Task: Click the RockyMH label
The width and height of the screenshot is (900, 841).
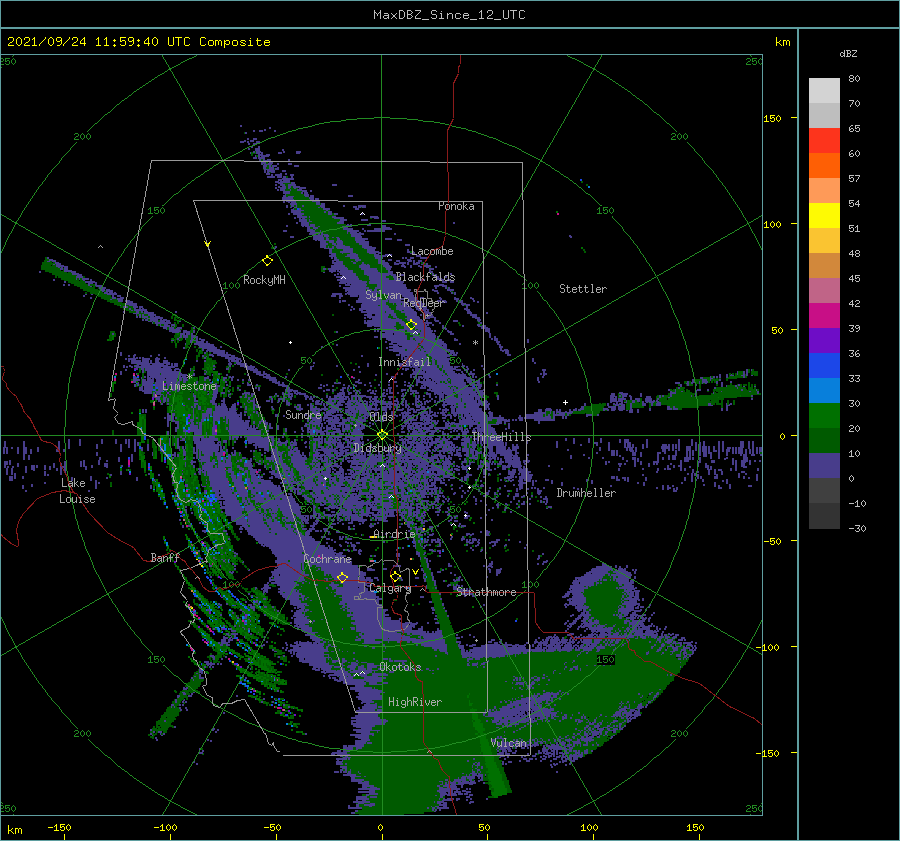Action: click(264, 280)
